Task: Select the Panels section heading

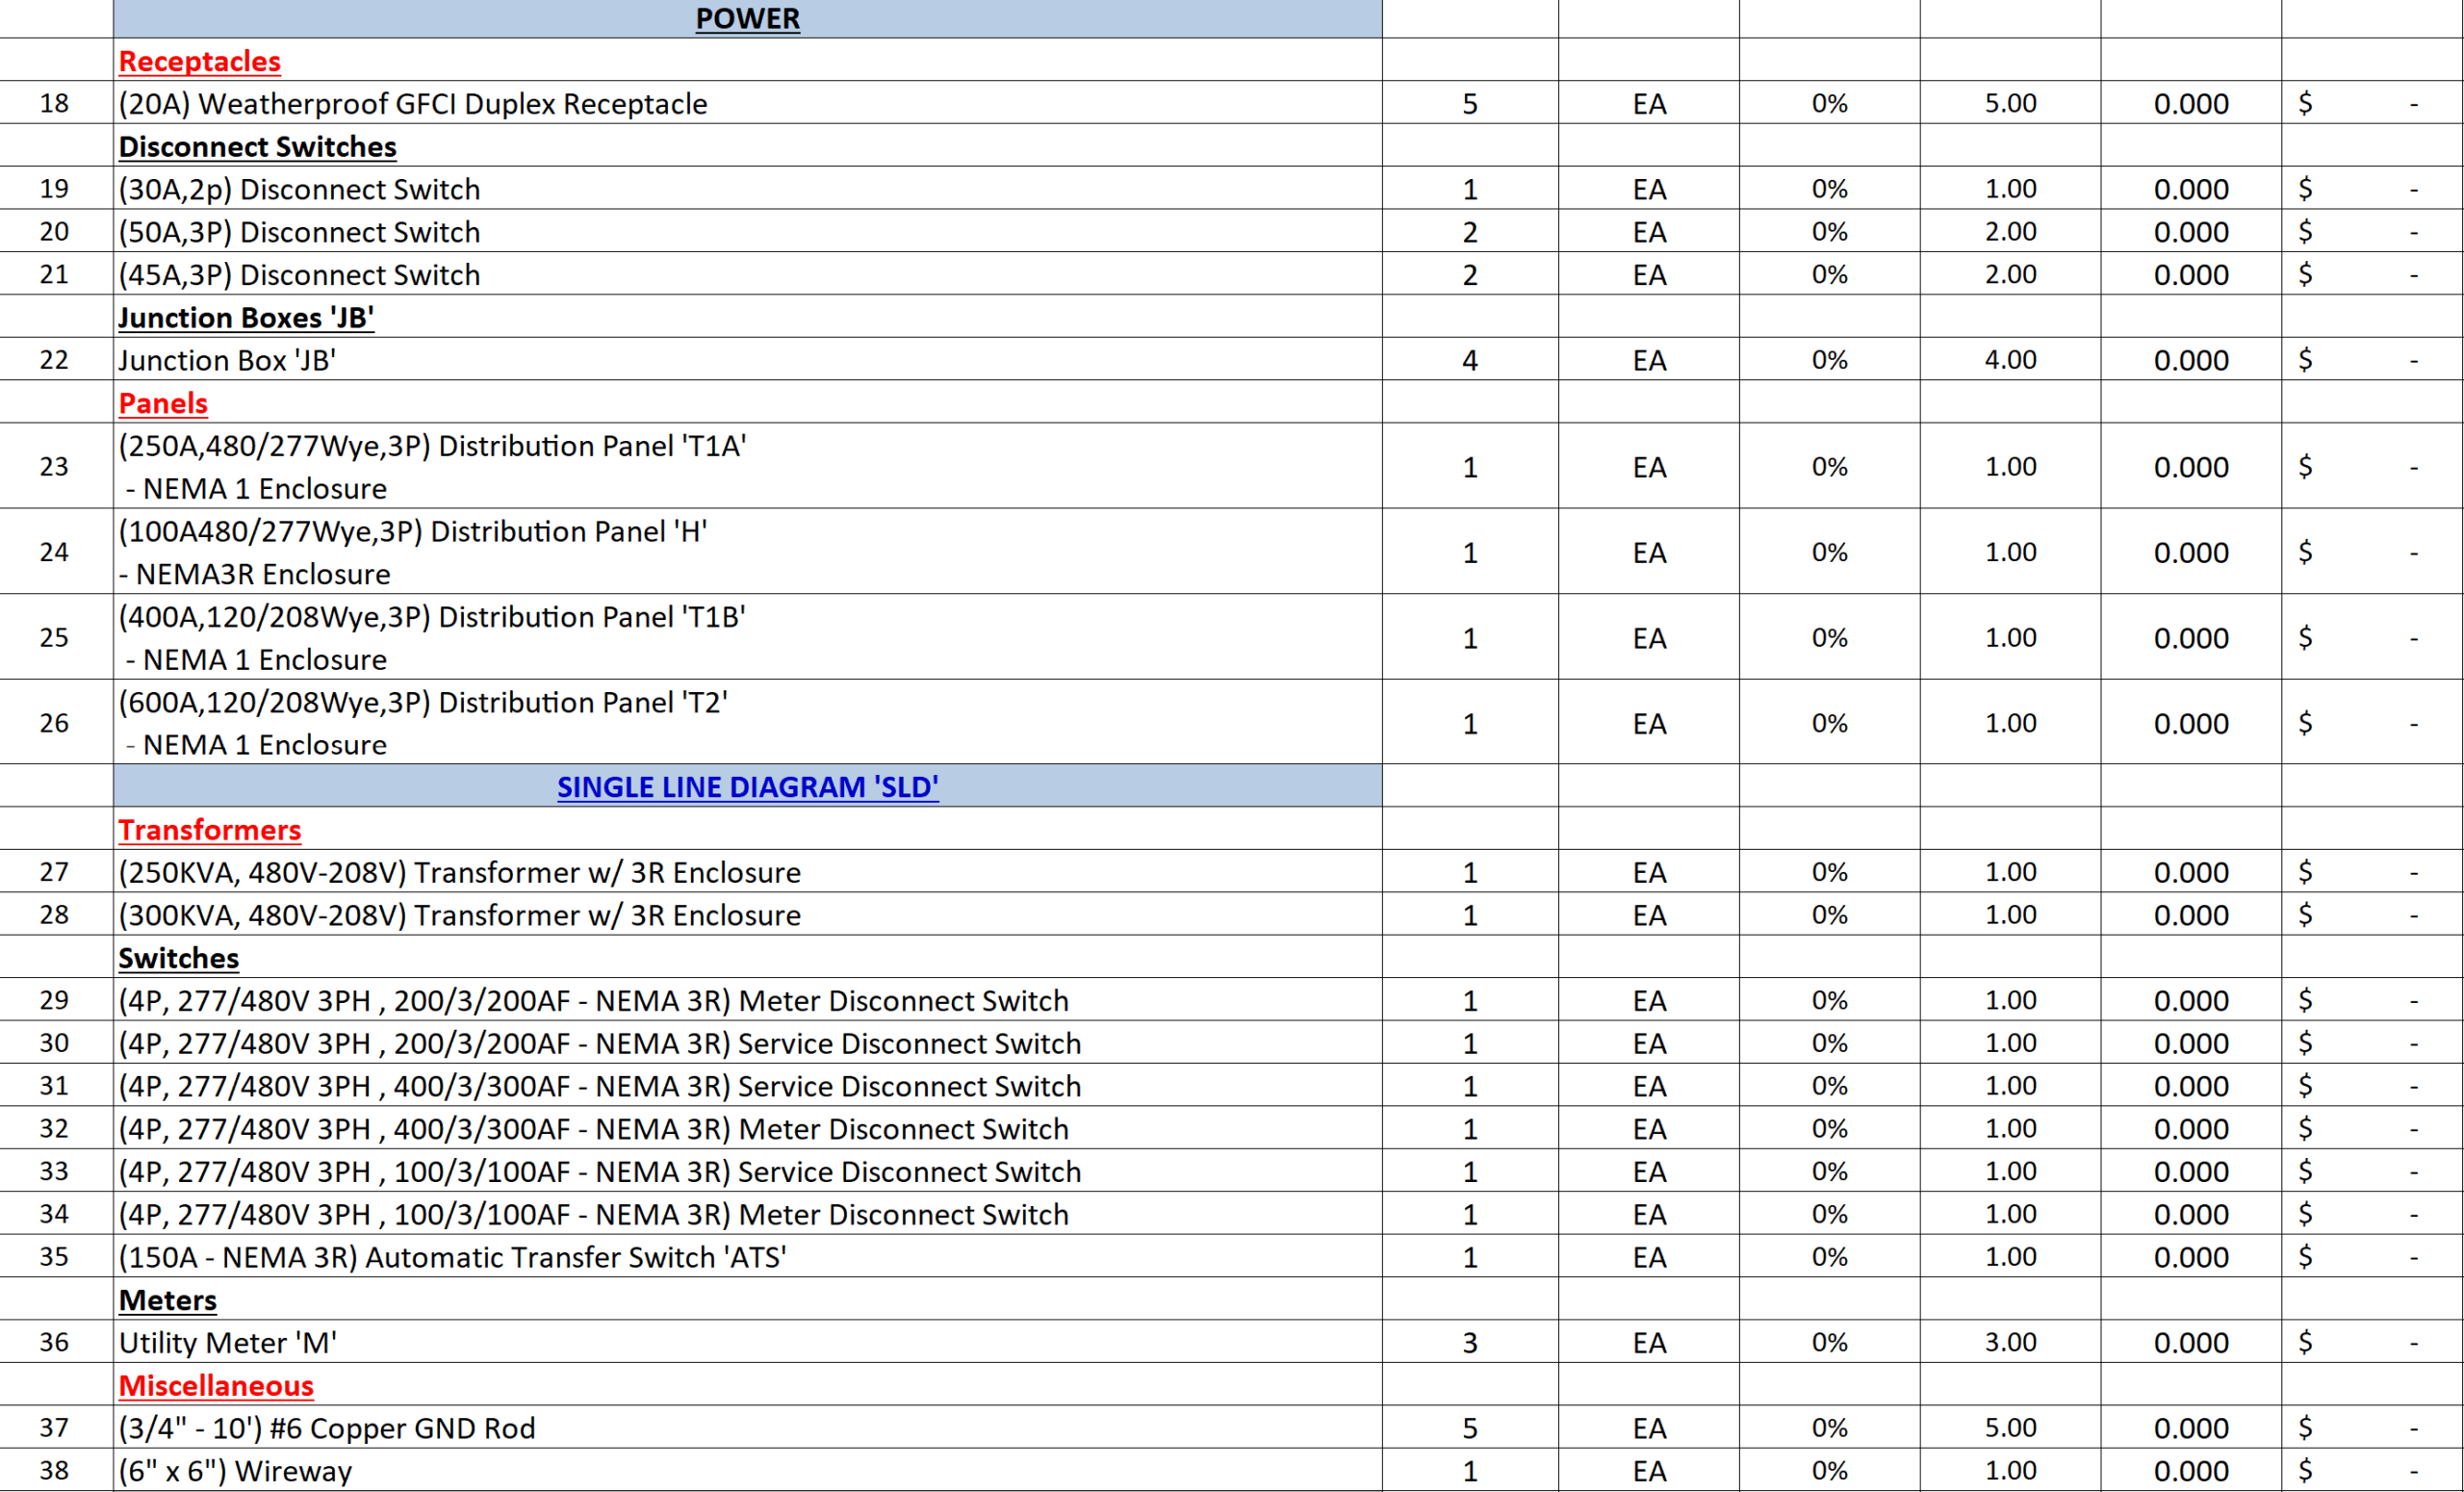Action: click(162, 402)
